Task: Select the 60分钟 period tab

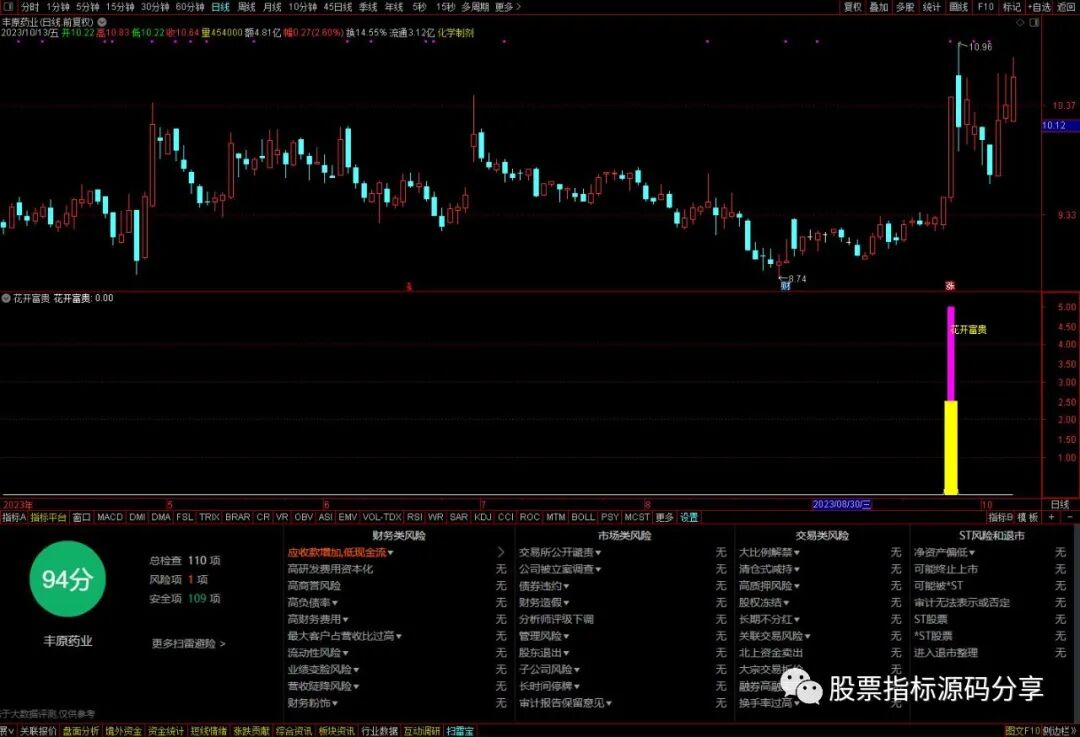Action: (189, 7)
